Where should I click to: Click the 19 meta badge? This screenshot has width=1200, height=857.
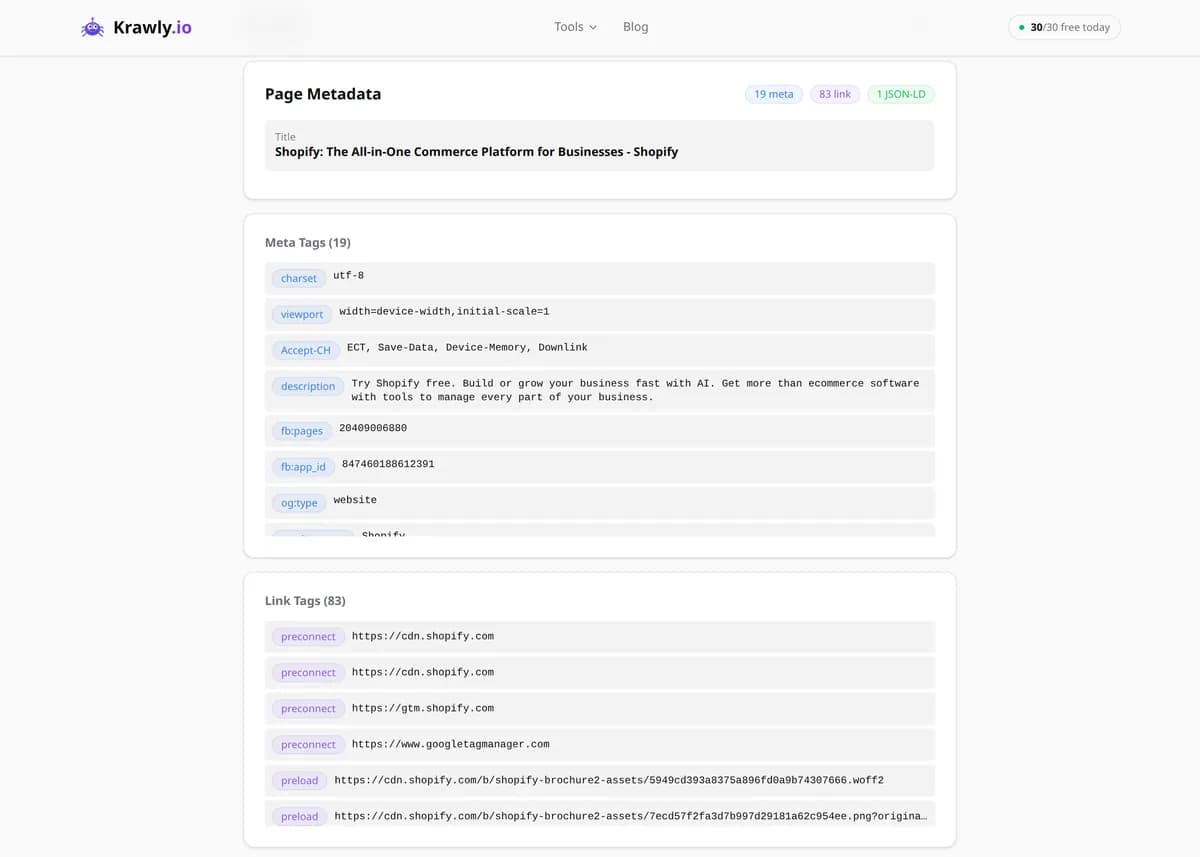774,94
